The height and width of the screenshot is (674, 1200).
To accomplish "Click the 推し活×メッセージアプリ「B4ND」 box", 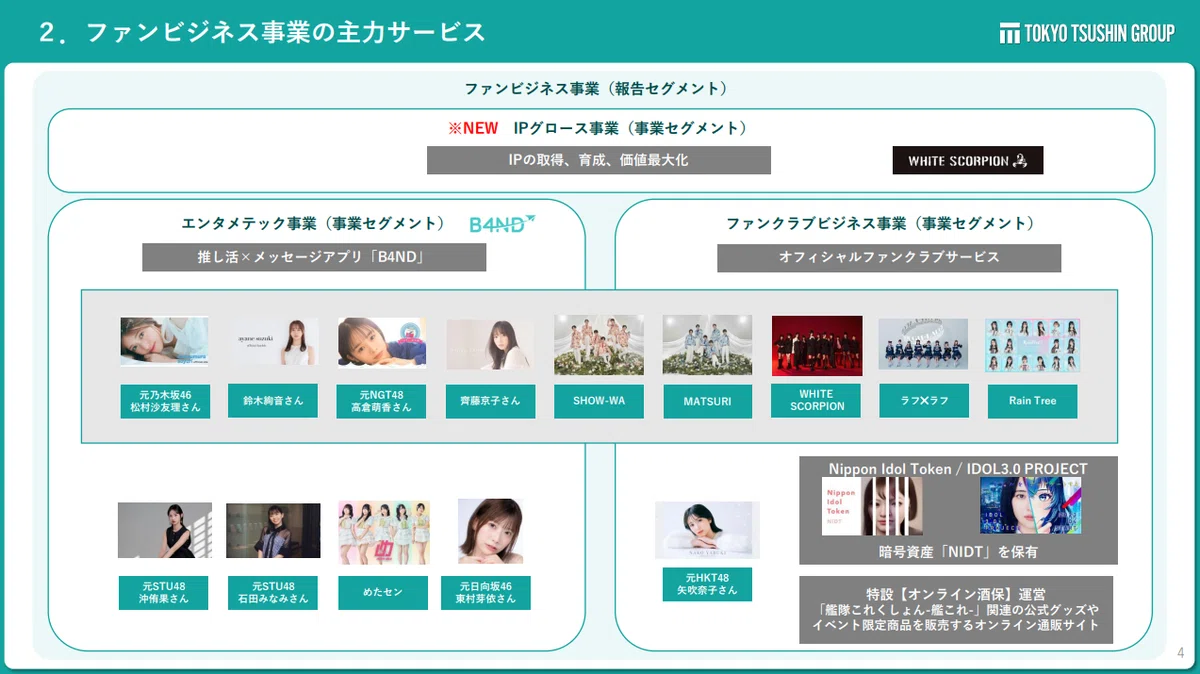I will pyautogui.click(x=314, y=257).
